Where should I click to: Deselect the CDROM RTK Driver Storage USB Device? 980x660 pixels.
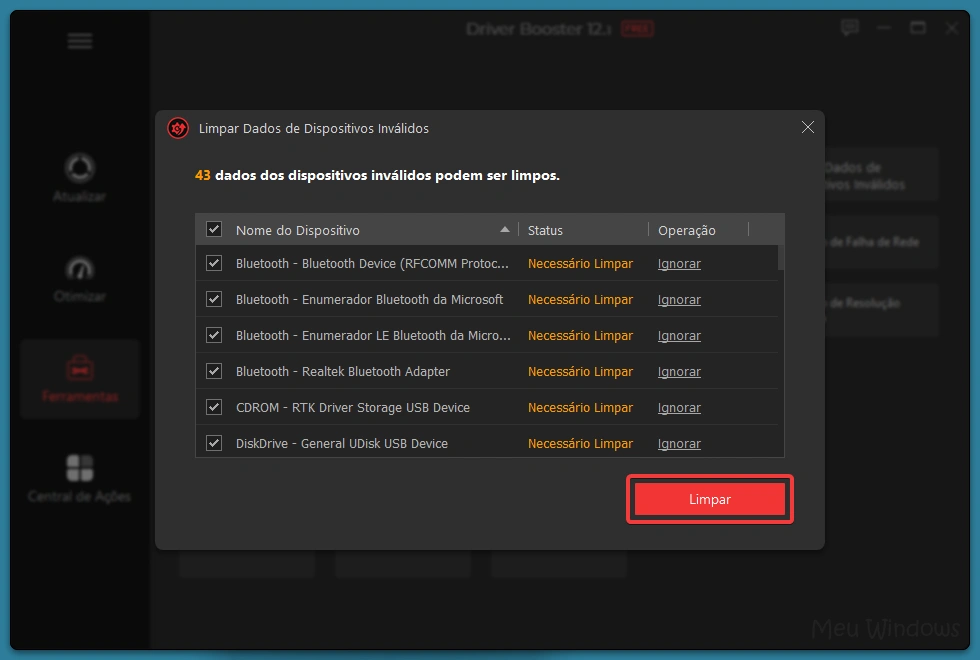coord(213,407)
